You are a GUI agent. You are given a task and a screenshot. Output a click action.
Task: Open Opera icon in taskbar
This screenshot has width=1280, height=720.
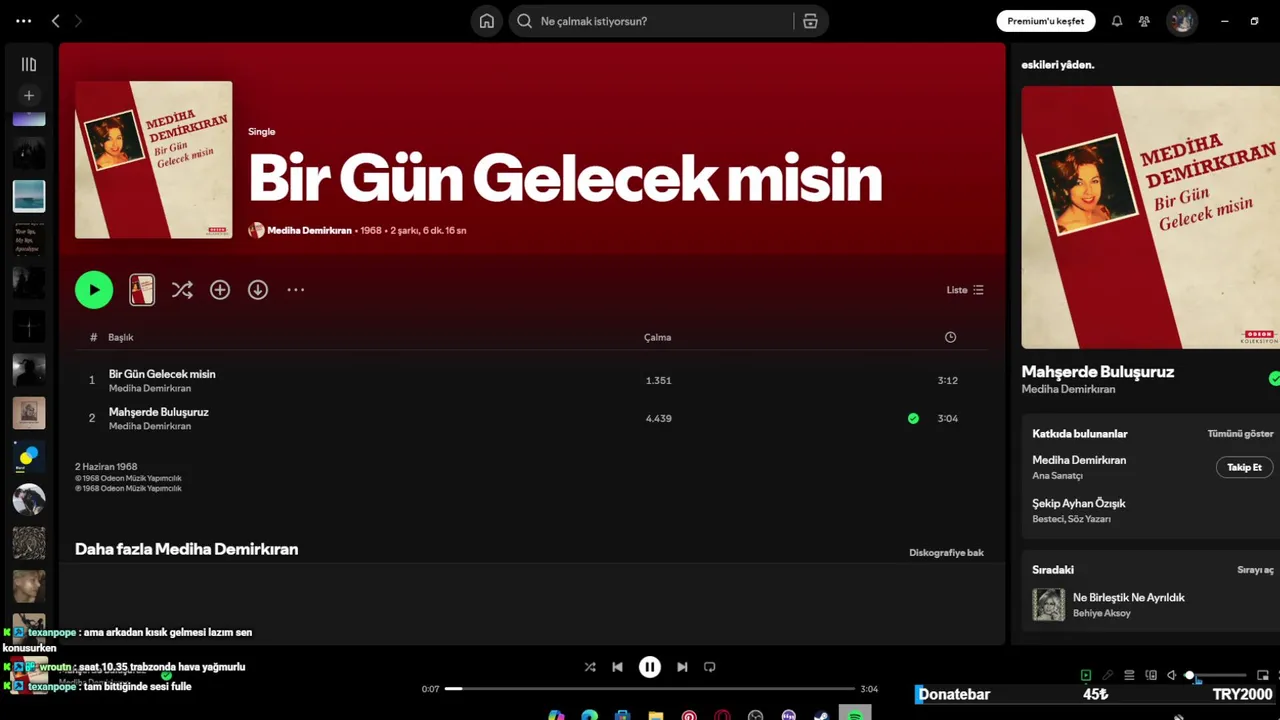(722, 715)
